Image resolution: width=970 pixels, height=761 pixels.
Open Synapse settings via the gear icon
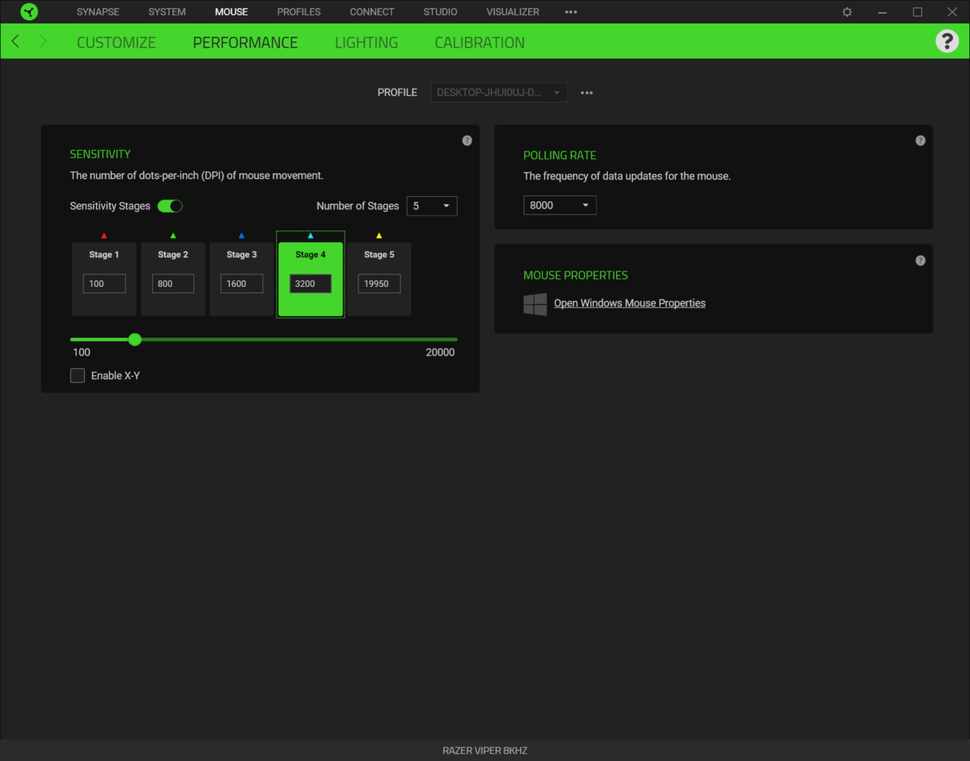[x=846, y=11]
